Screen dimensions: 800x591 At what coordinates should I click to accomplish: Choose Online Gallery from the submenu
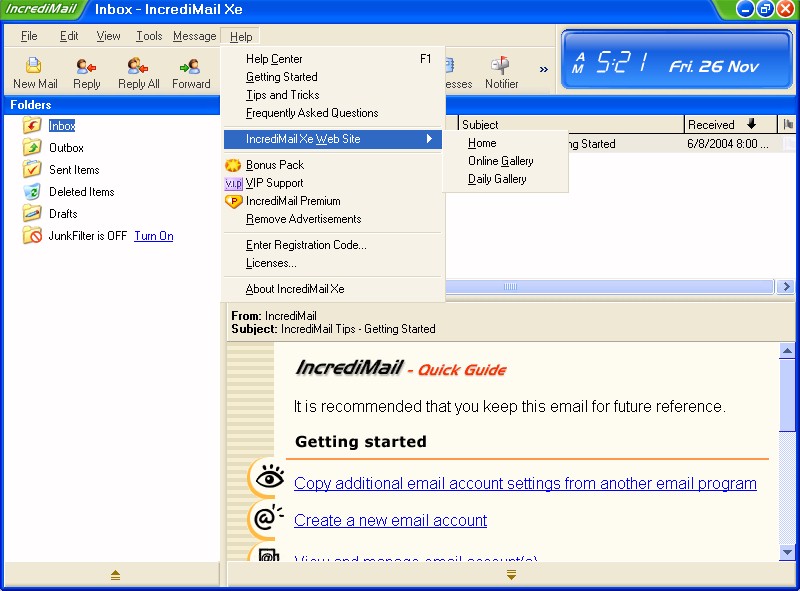pyautogui.click(x=500, y=161)
